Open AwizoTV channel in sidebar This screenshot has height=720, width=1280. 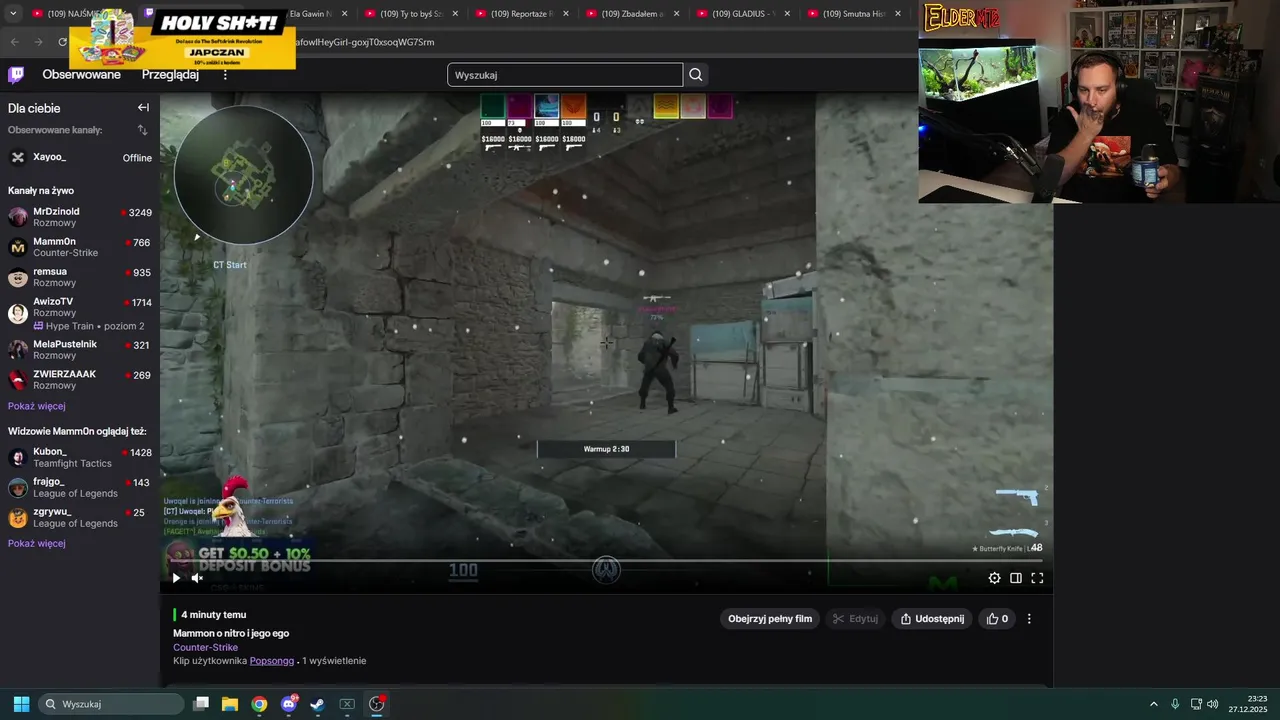click(80, 313)
